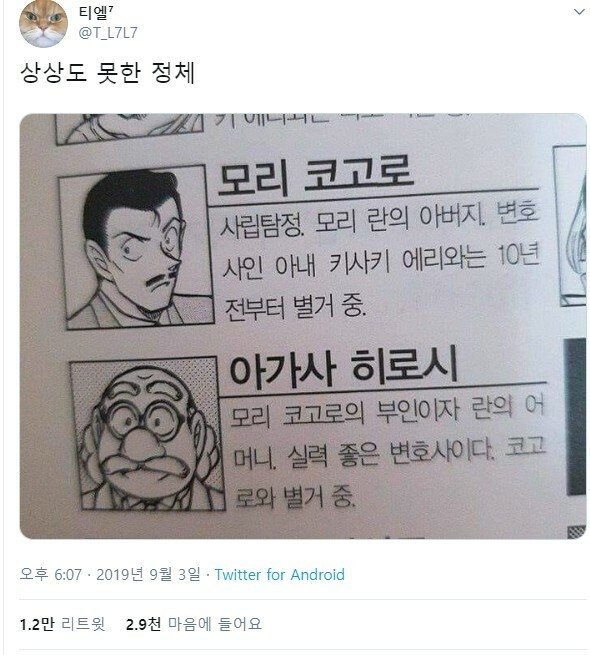Image resolution: width=590 pixels, height=655 pixels.
Task: Click the 모리 코고로 name heading
Action: 316,175
